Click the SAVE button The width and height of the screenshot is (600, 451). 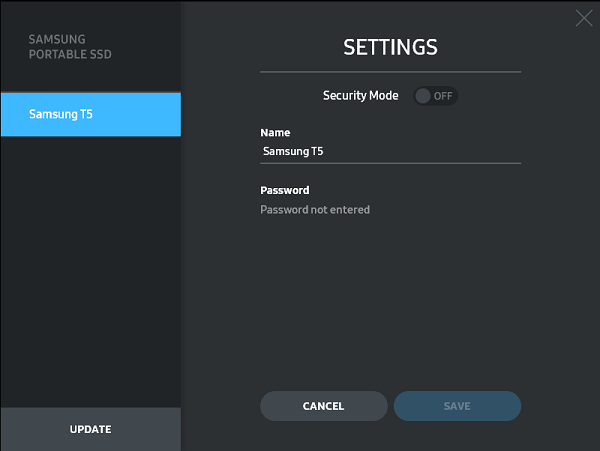click(x=457, y=406)
